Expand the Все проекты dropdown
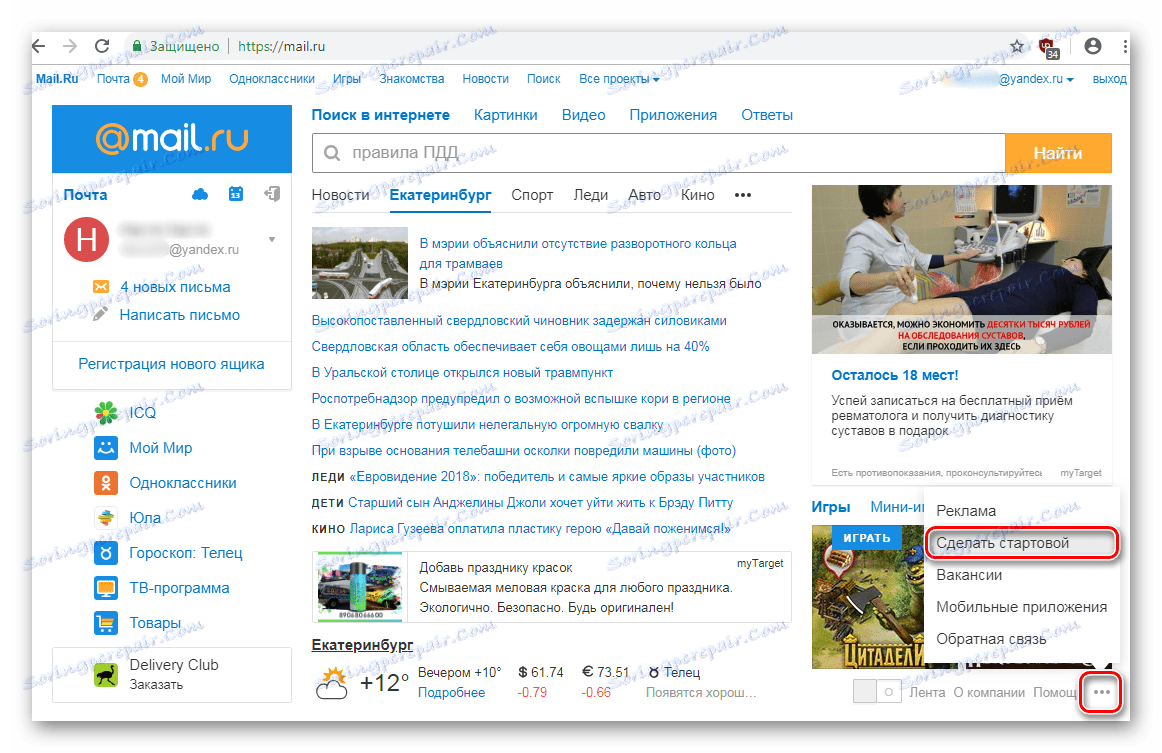 (619, 79)
